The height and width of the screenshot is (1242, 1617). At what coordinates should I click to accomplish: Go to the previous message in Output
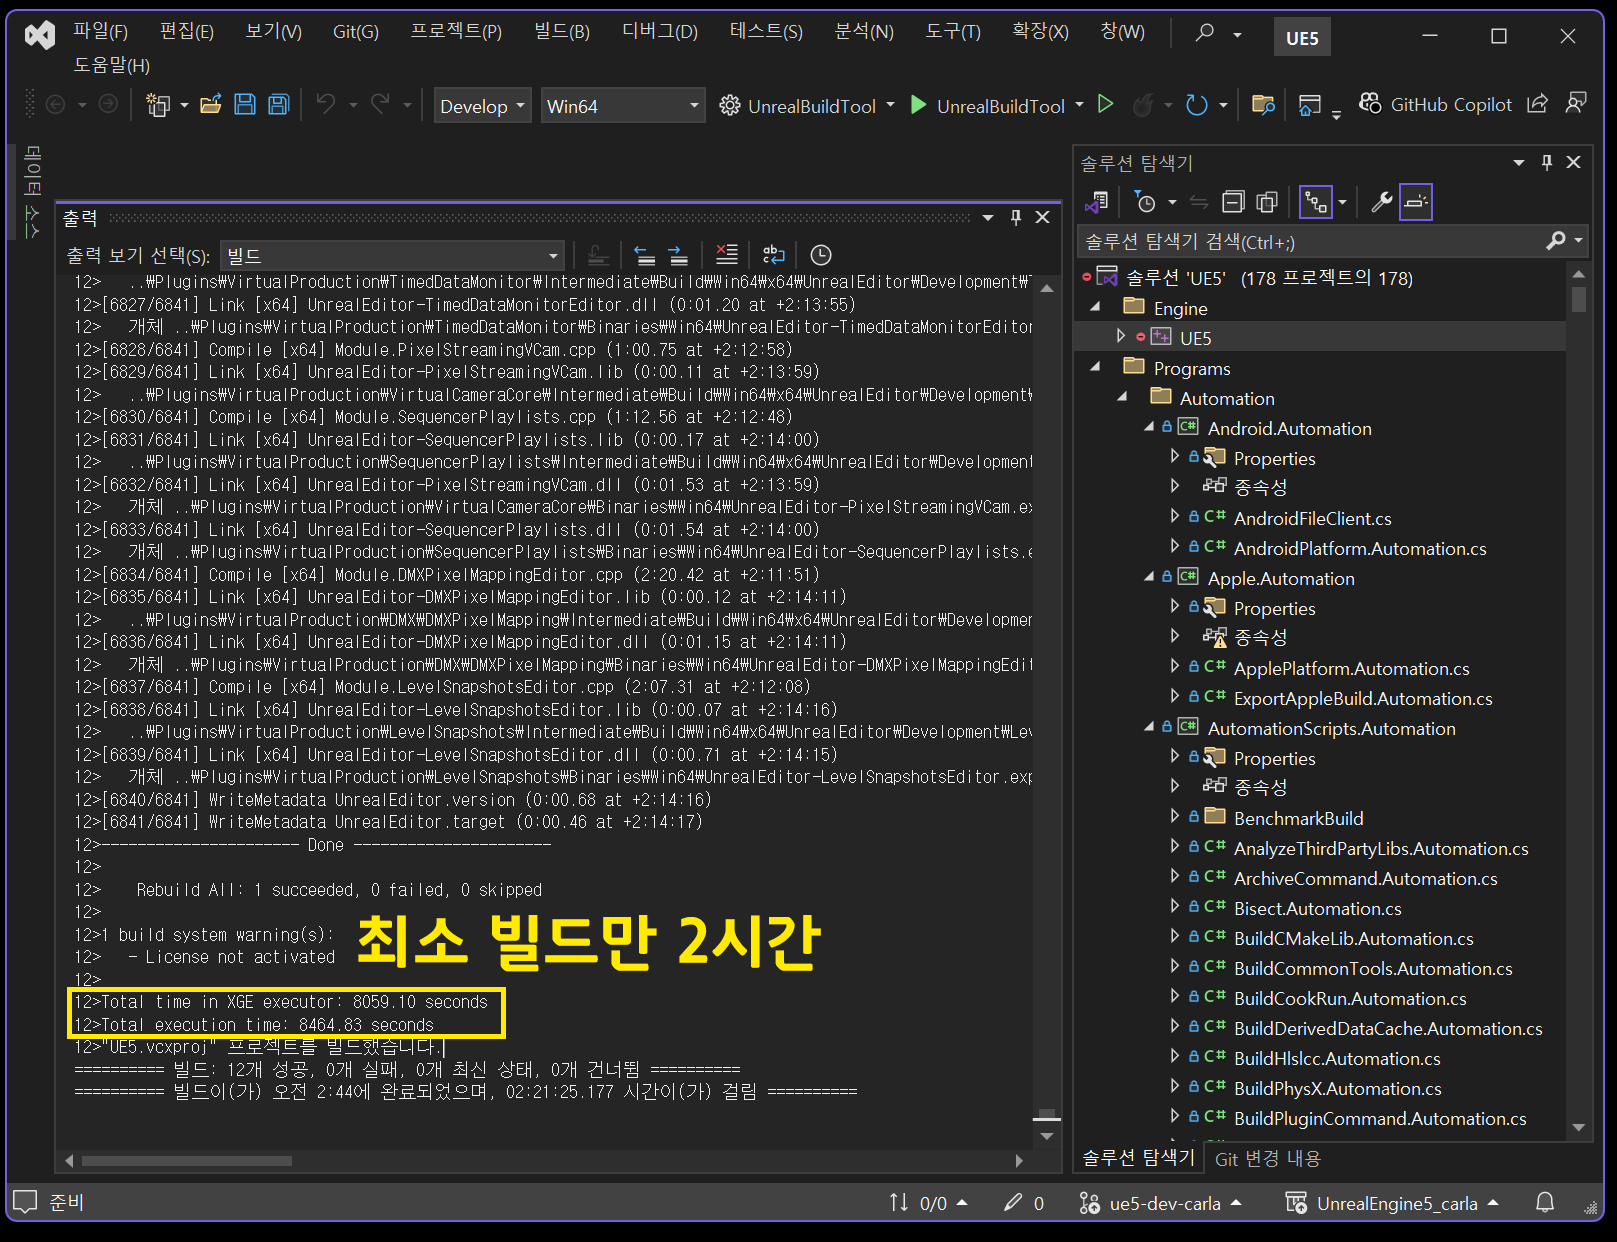pos(645,255)
